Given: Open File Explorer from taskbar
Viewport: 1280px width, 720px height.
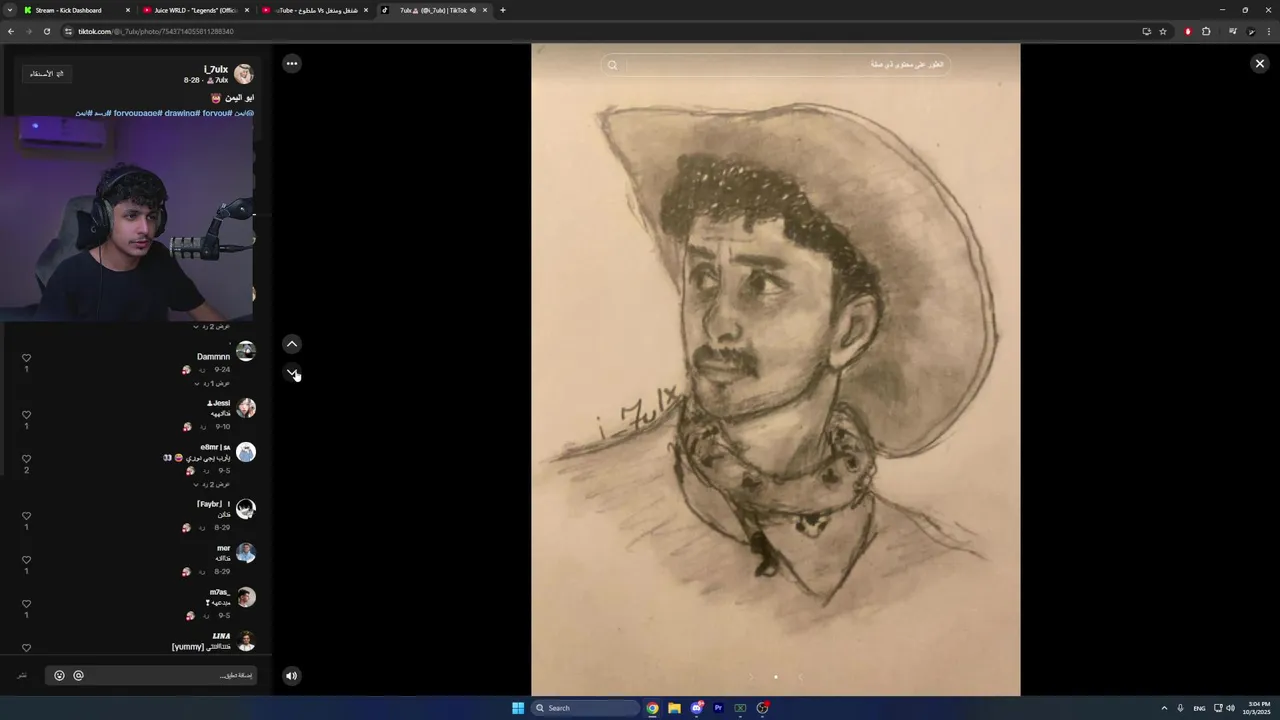Looking at the screenshot, I should pos(674,708).
